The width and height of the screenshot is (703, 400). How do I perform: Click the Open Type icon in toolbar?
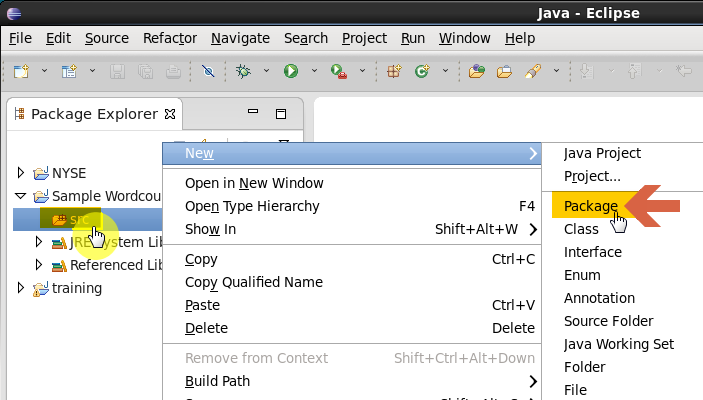pos(477,71)
